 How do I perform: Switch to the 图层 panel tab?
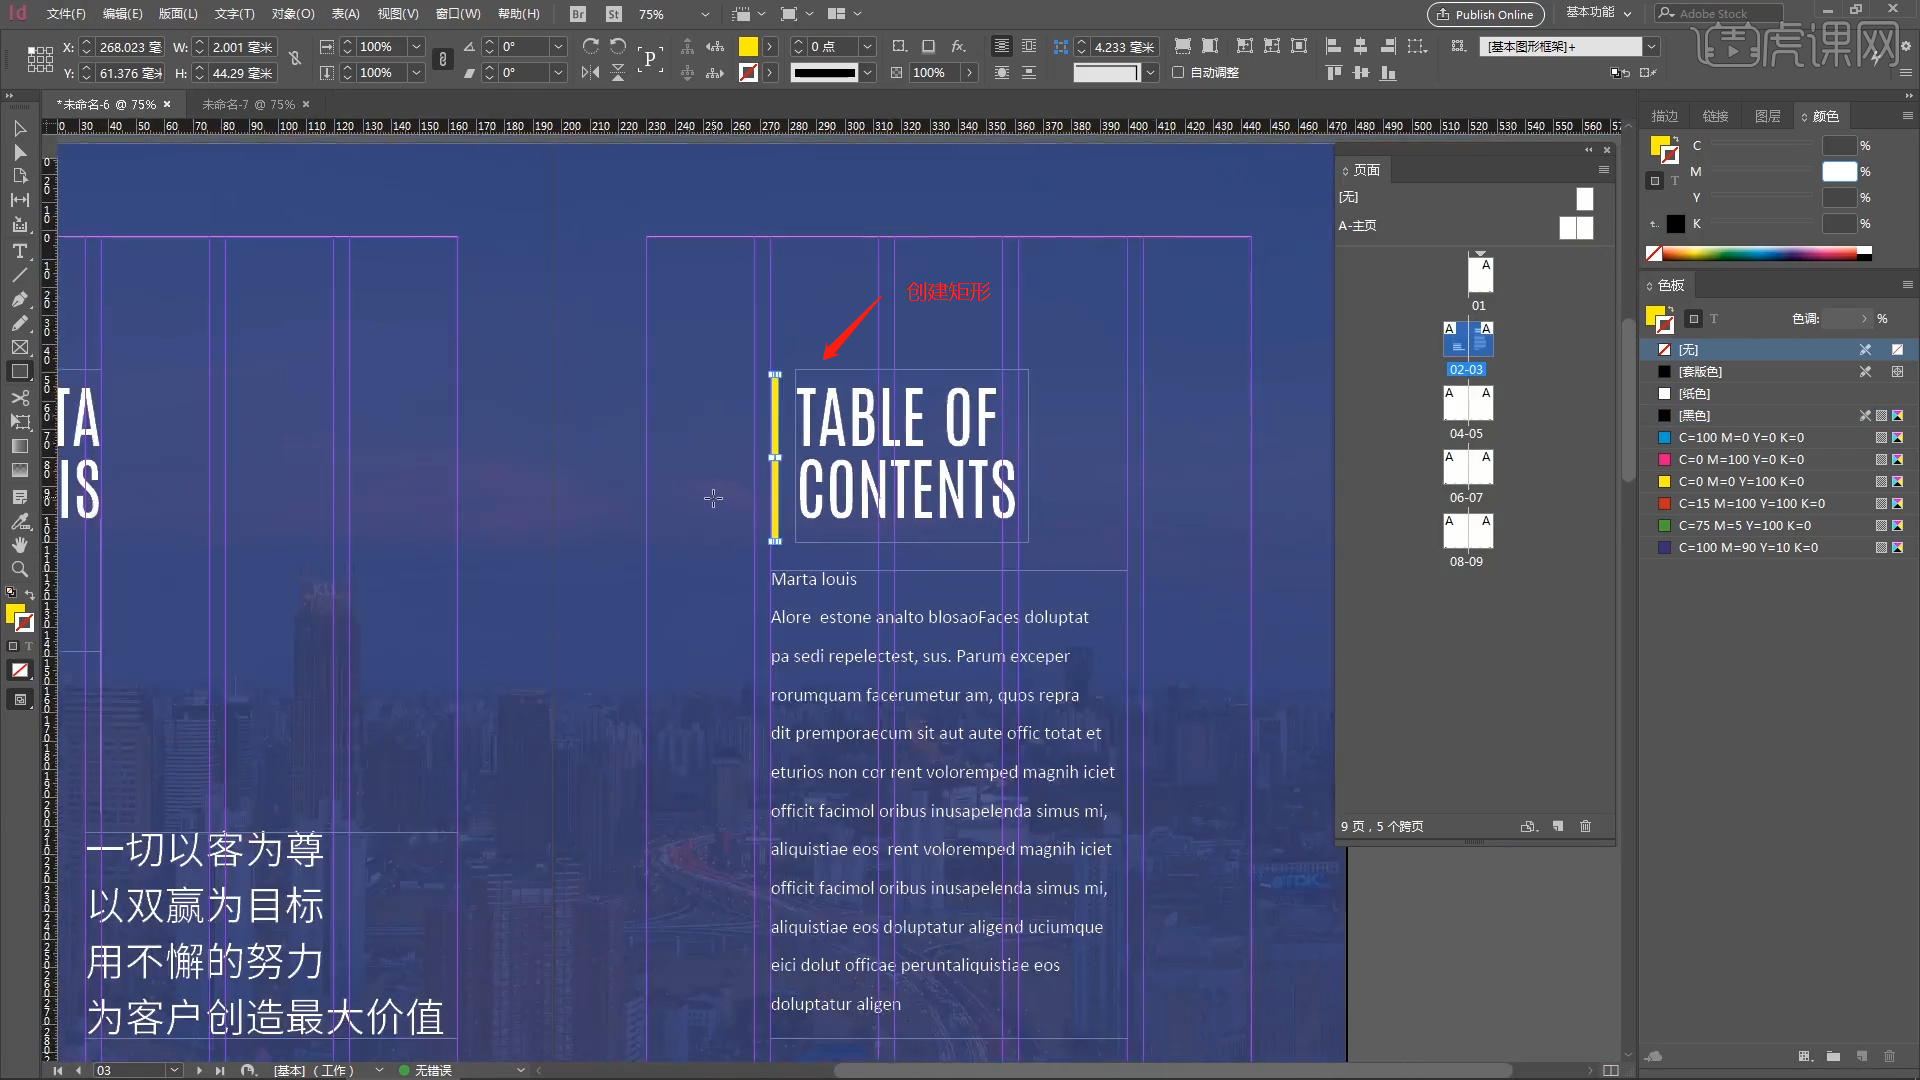coord(1767,116)
